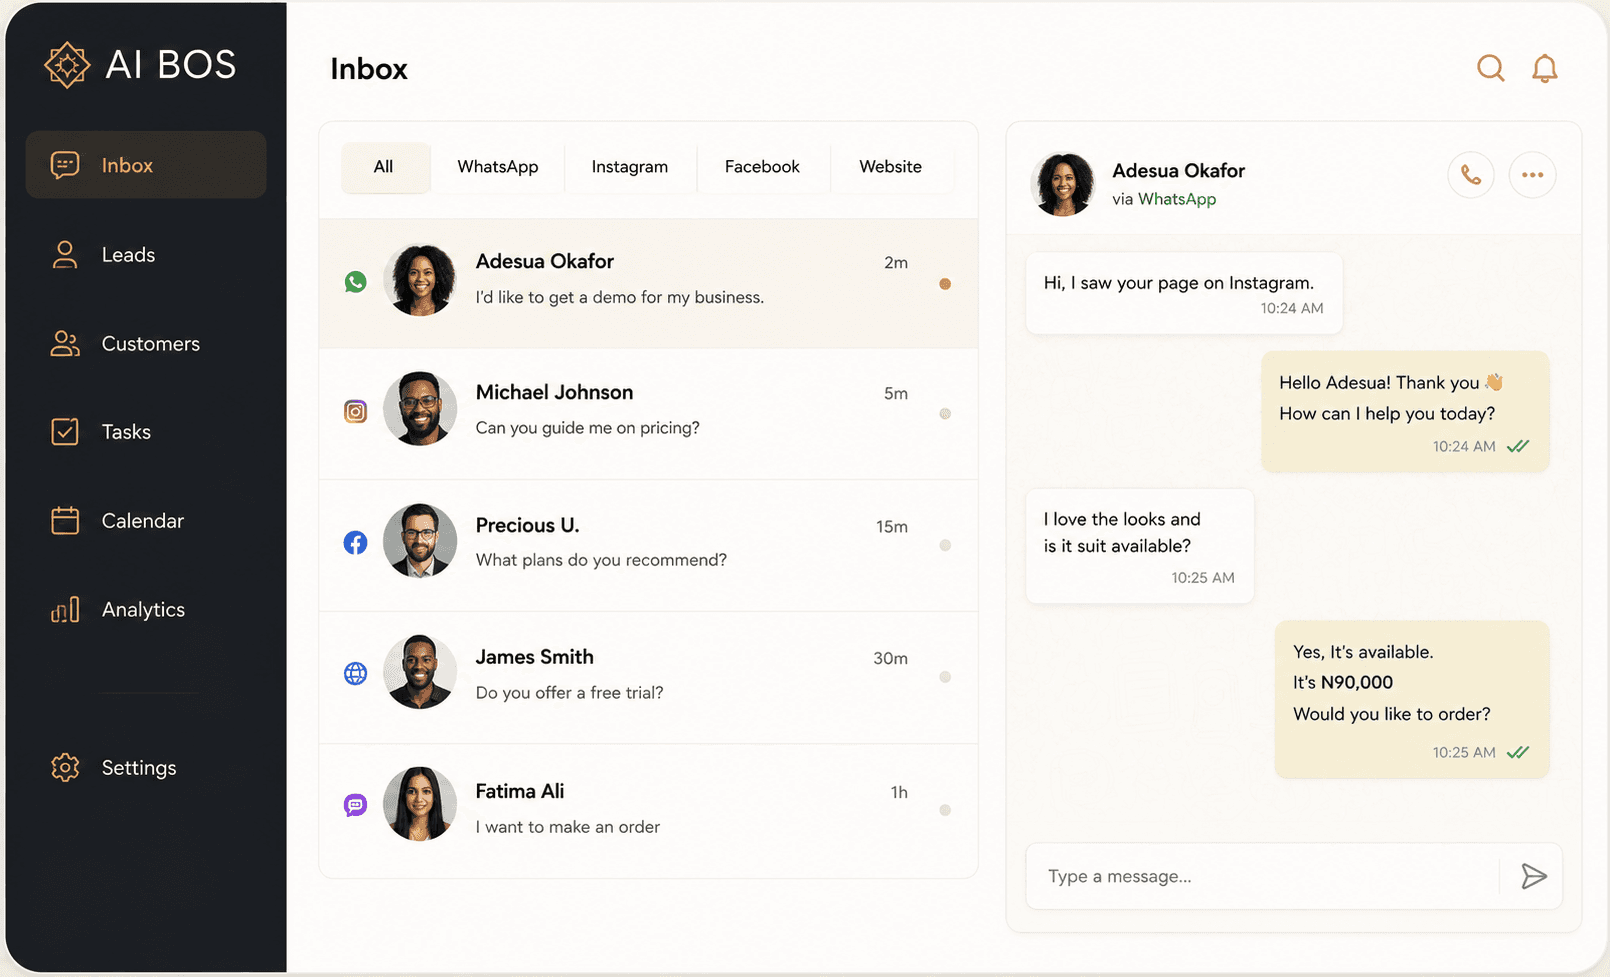1610x977 pixels.
Task: Click the Settings gear icon
Action: pos(65,767)
